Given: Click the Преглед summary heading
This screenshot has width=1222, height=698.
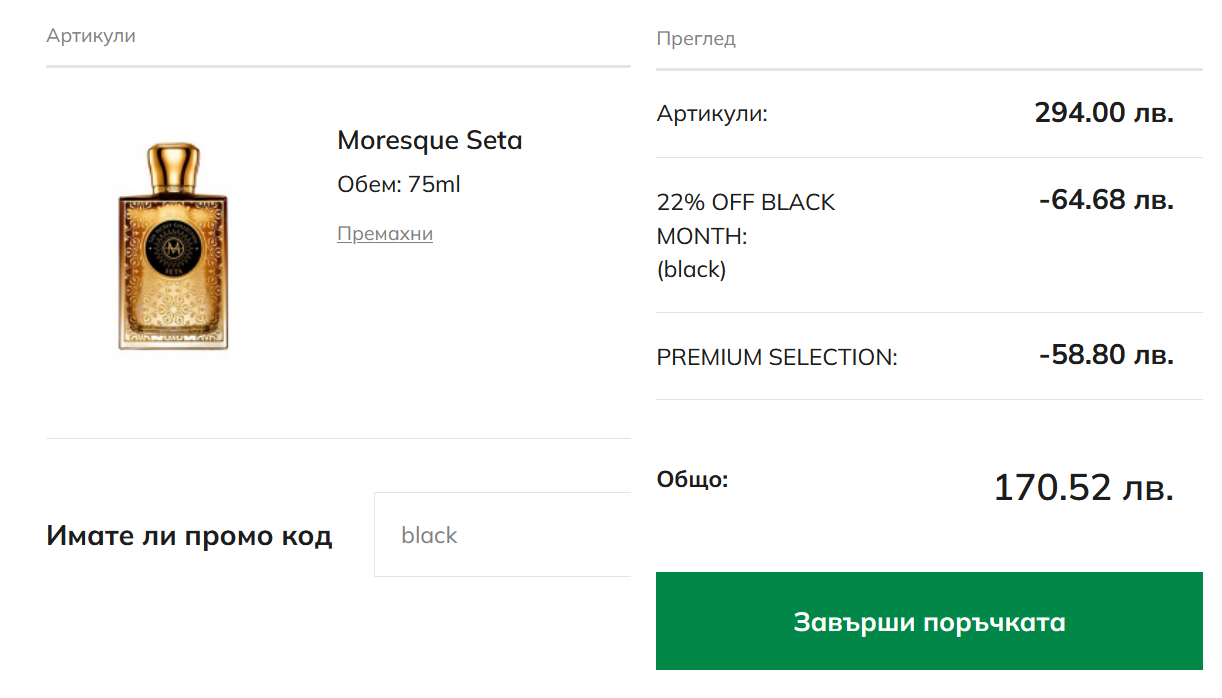Looking at the screenshot, I should [696, 39].
